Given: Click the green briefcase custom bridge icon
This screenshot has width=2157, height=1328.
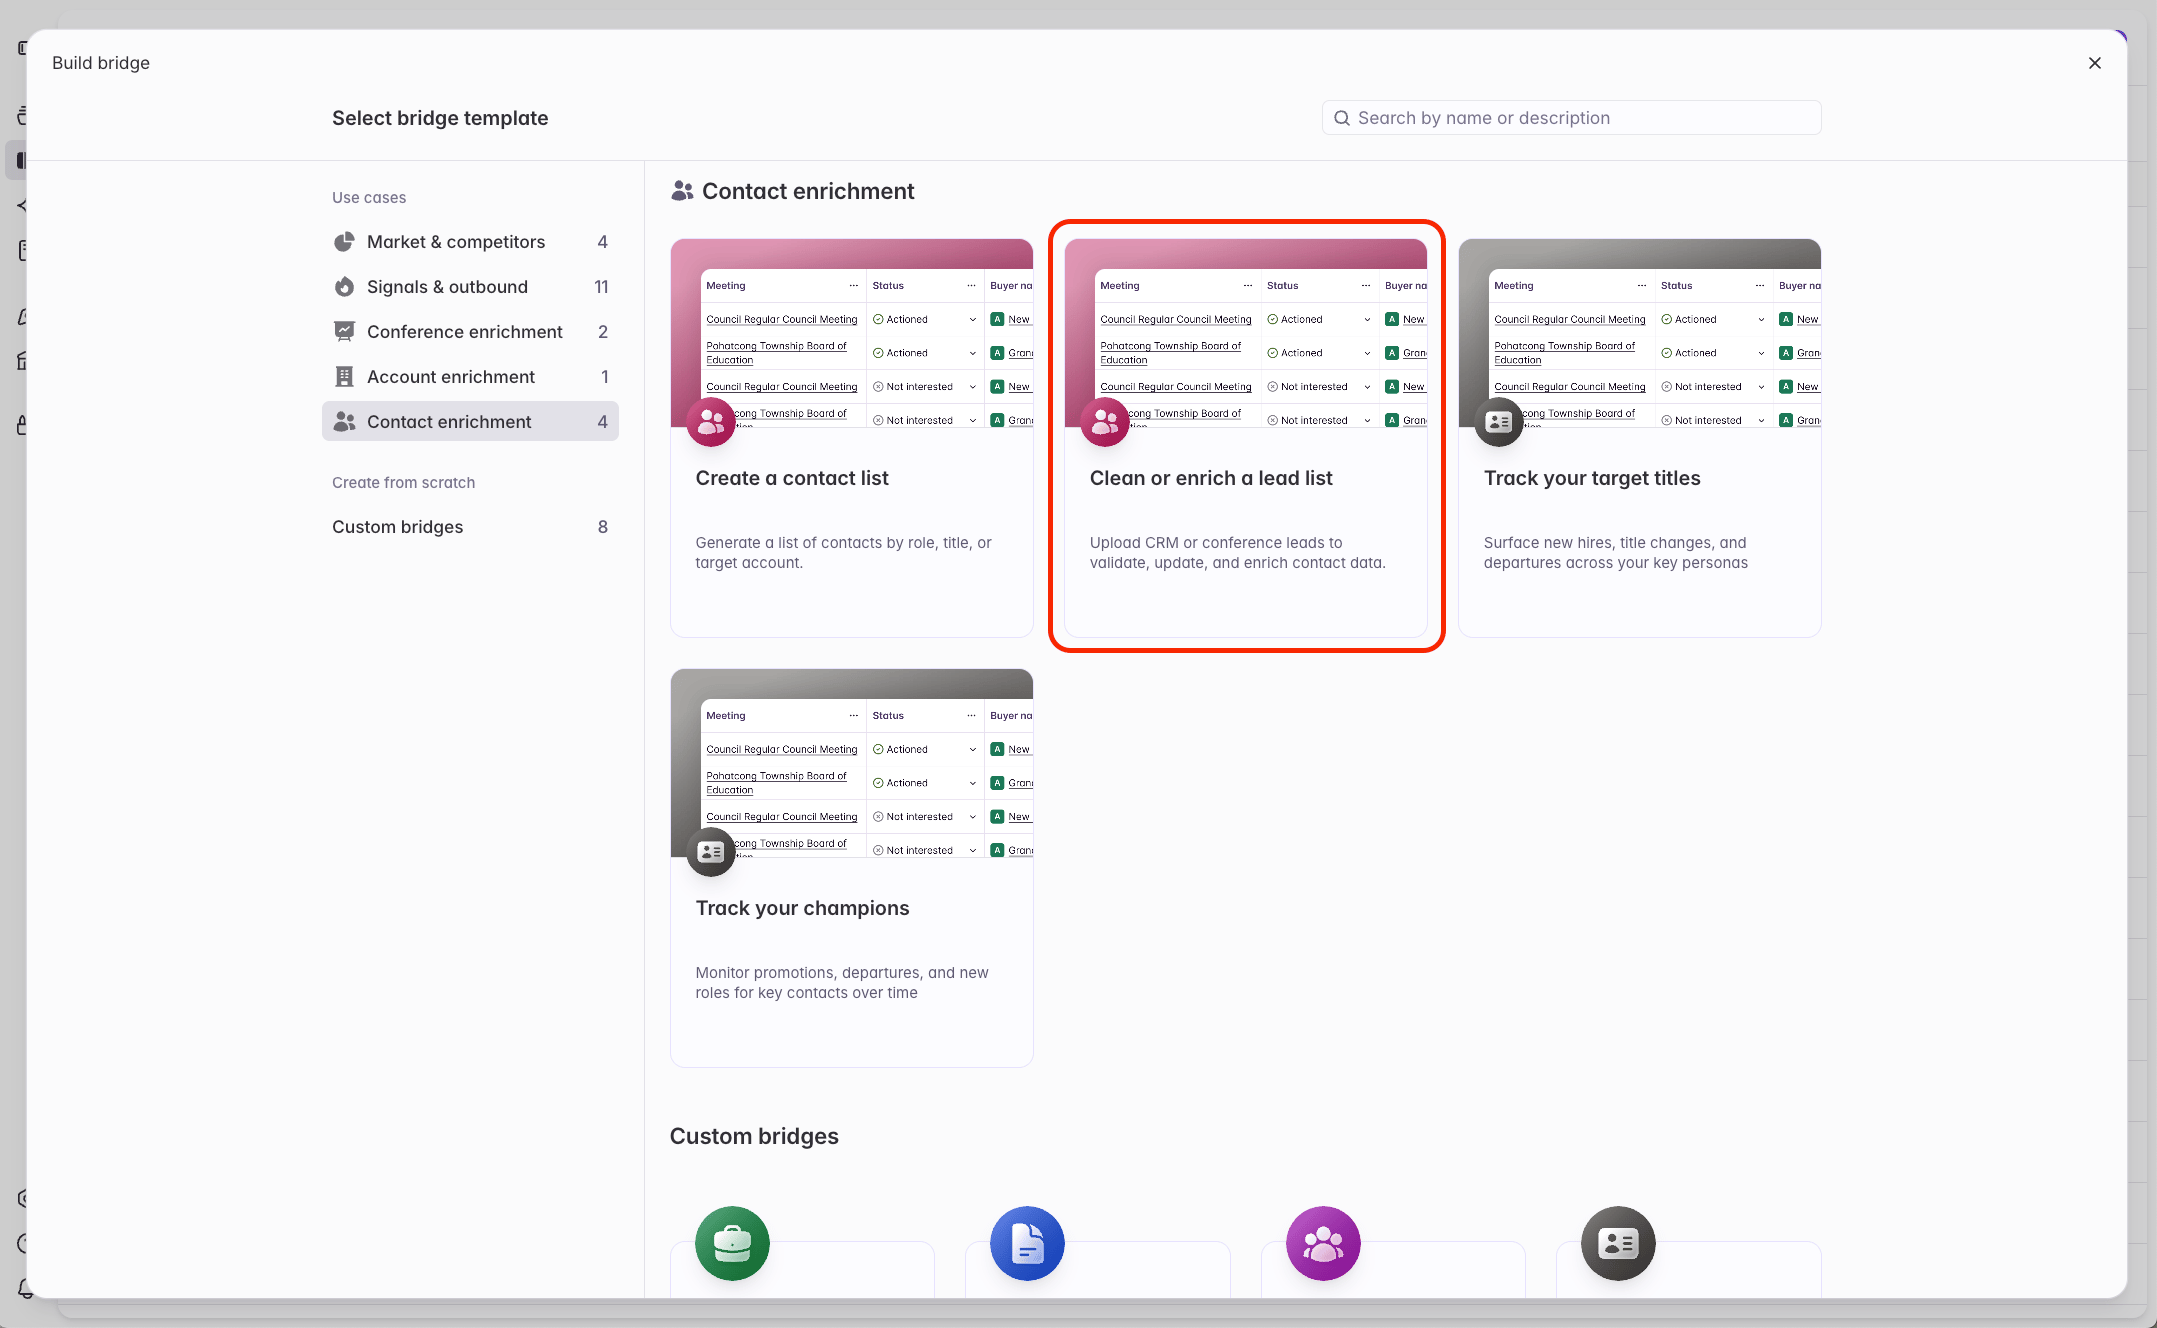Looking at the screenshot, I should [x=732, y=1244].
